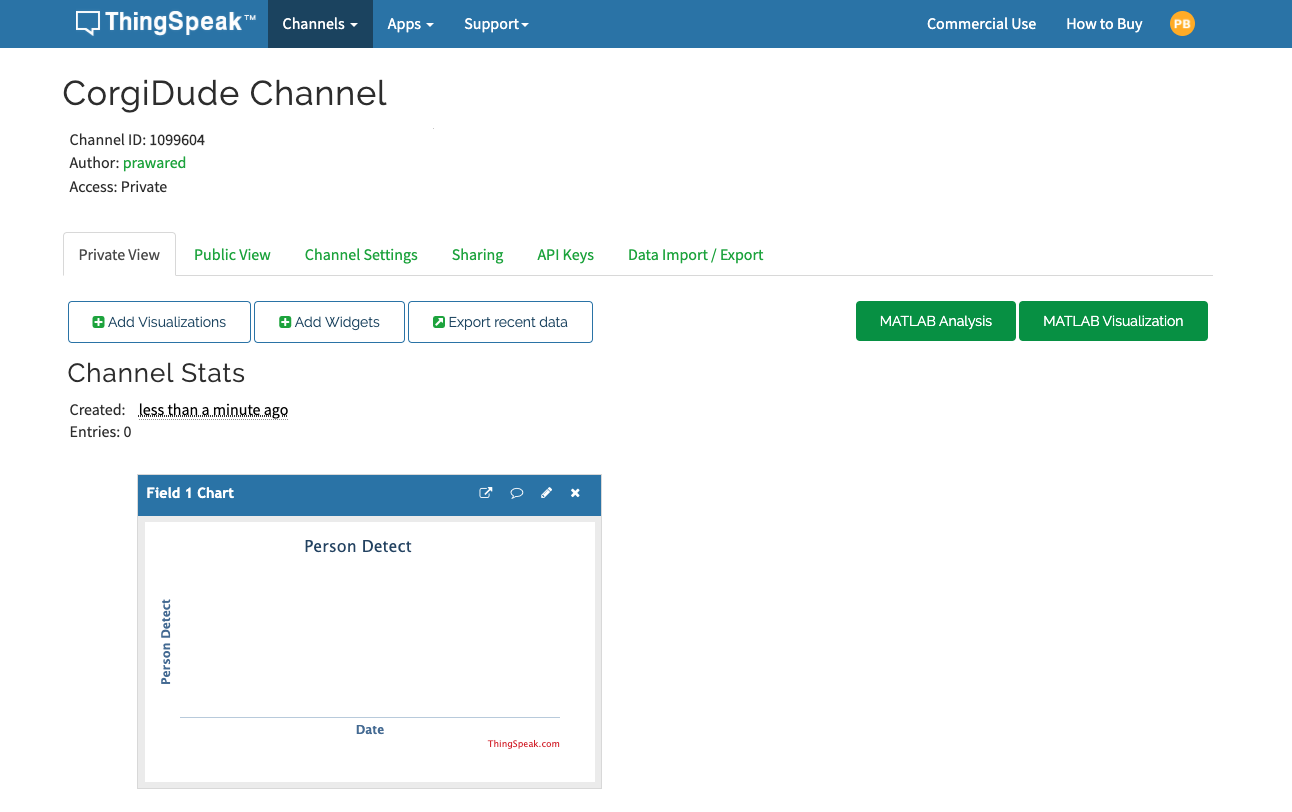Go to the Sharing tab

click(x=477, y=255)
